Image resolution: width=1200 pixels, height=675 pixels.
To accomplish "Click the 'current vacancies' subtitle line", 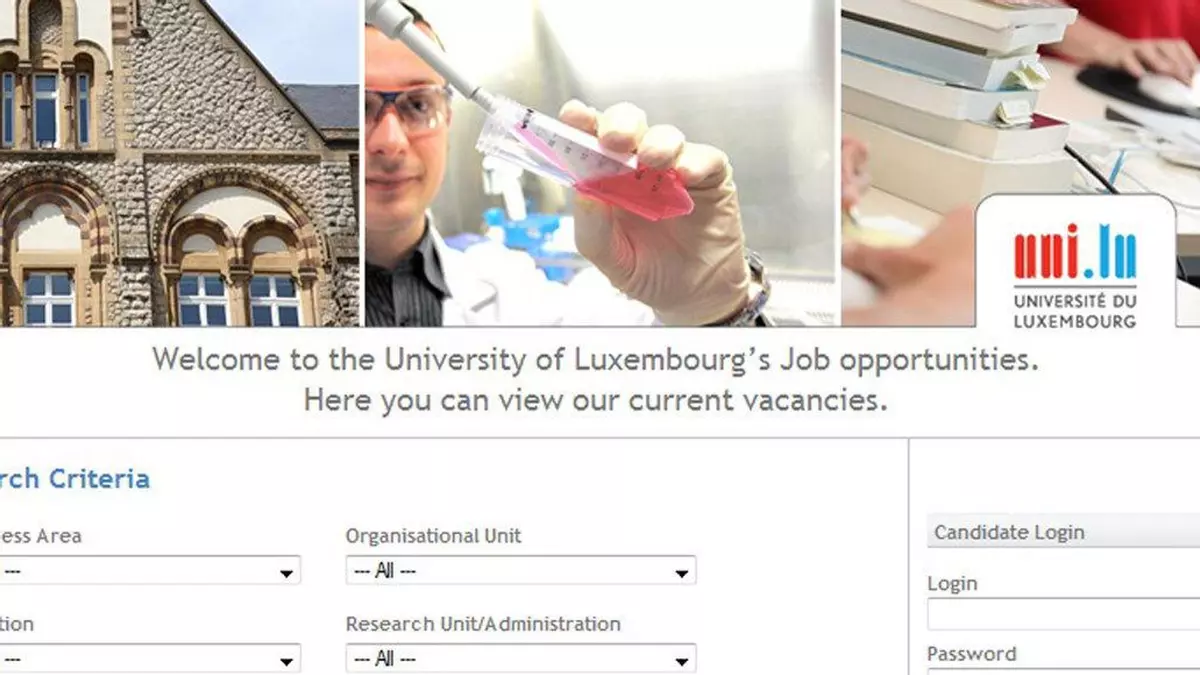I will pos(595,402).
